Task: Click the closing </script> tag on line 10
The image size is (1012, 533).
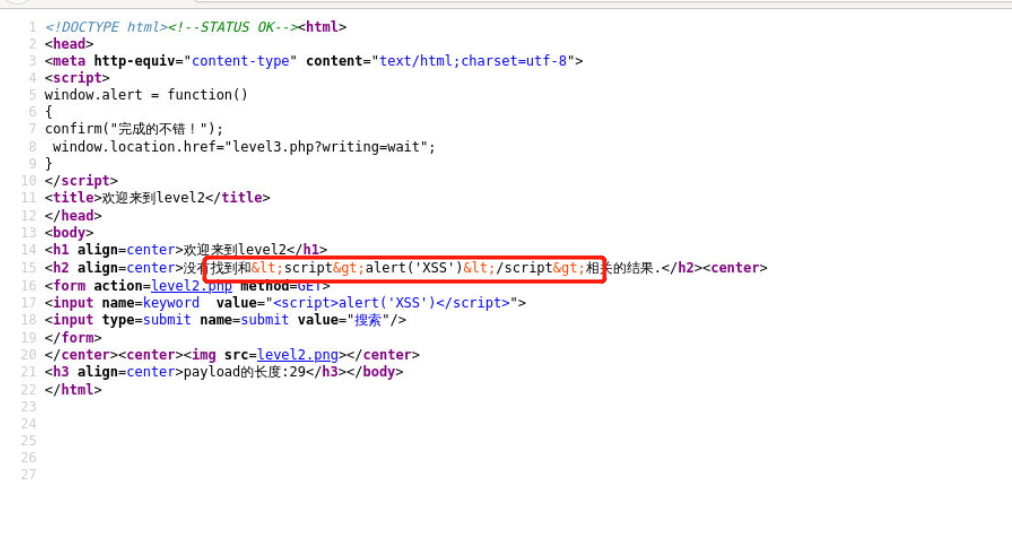Action: point(81,181)
